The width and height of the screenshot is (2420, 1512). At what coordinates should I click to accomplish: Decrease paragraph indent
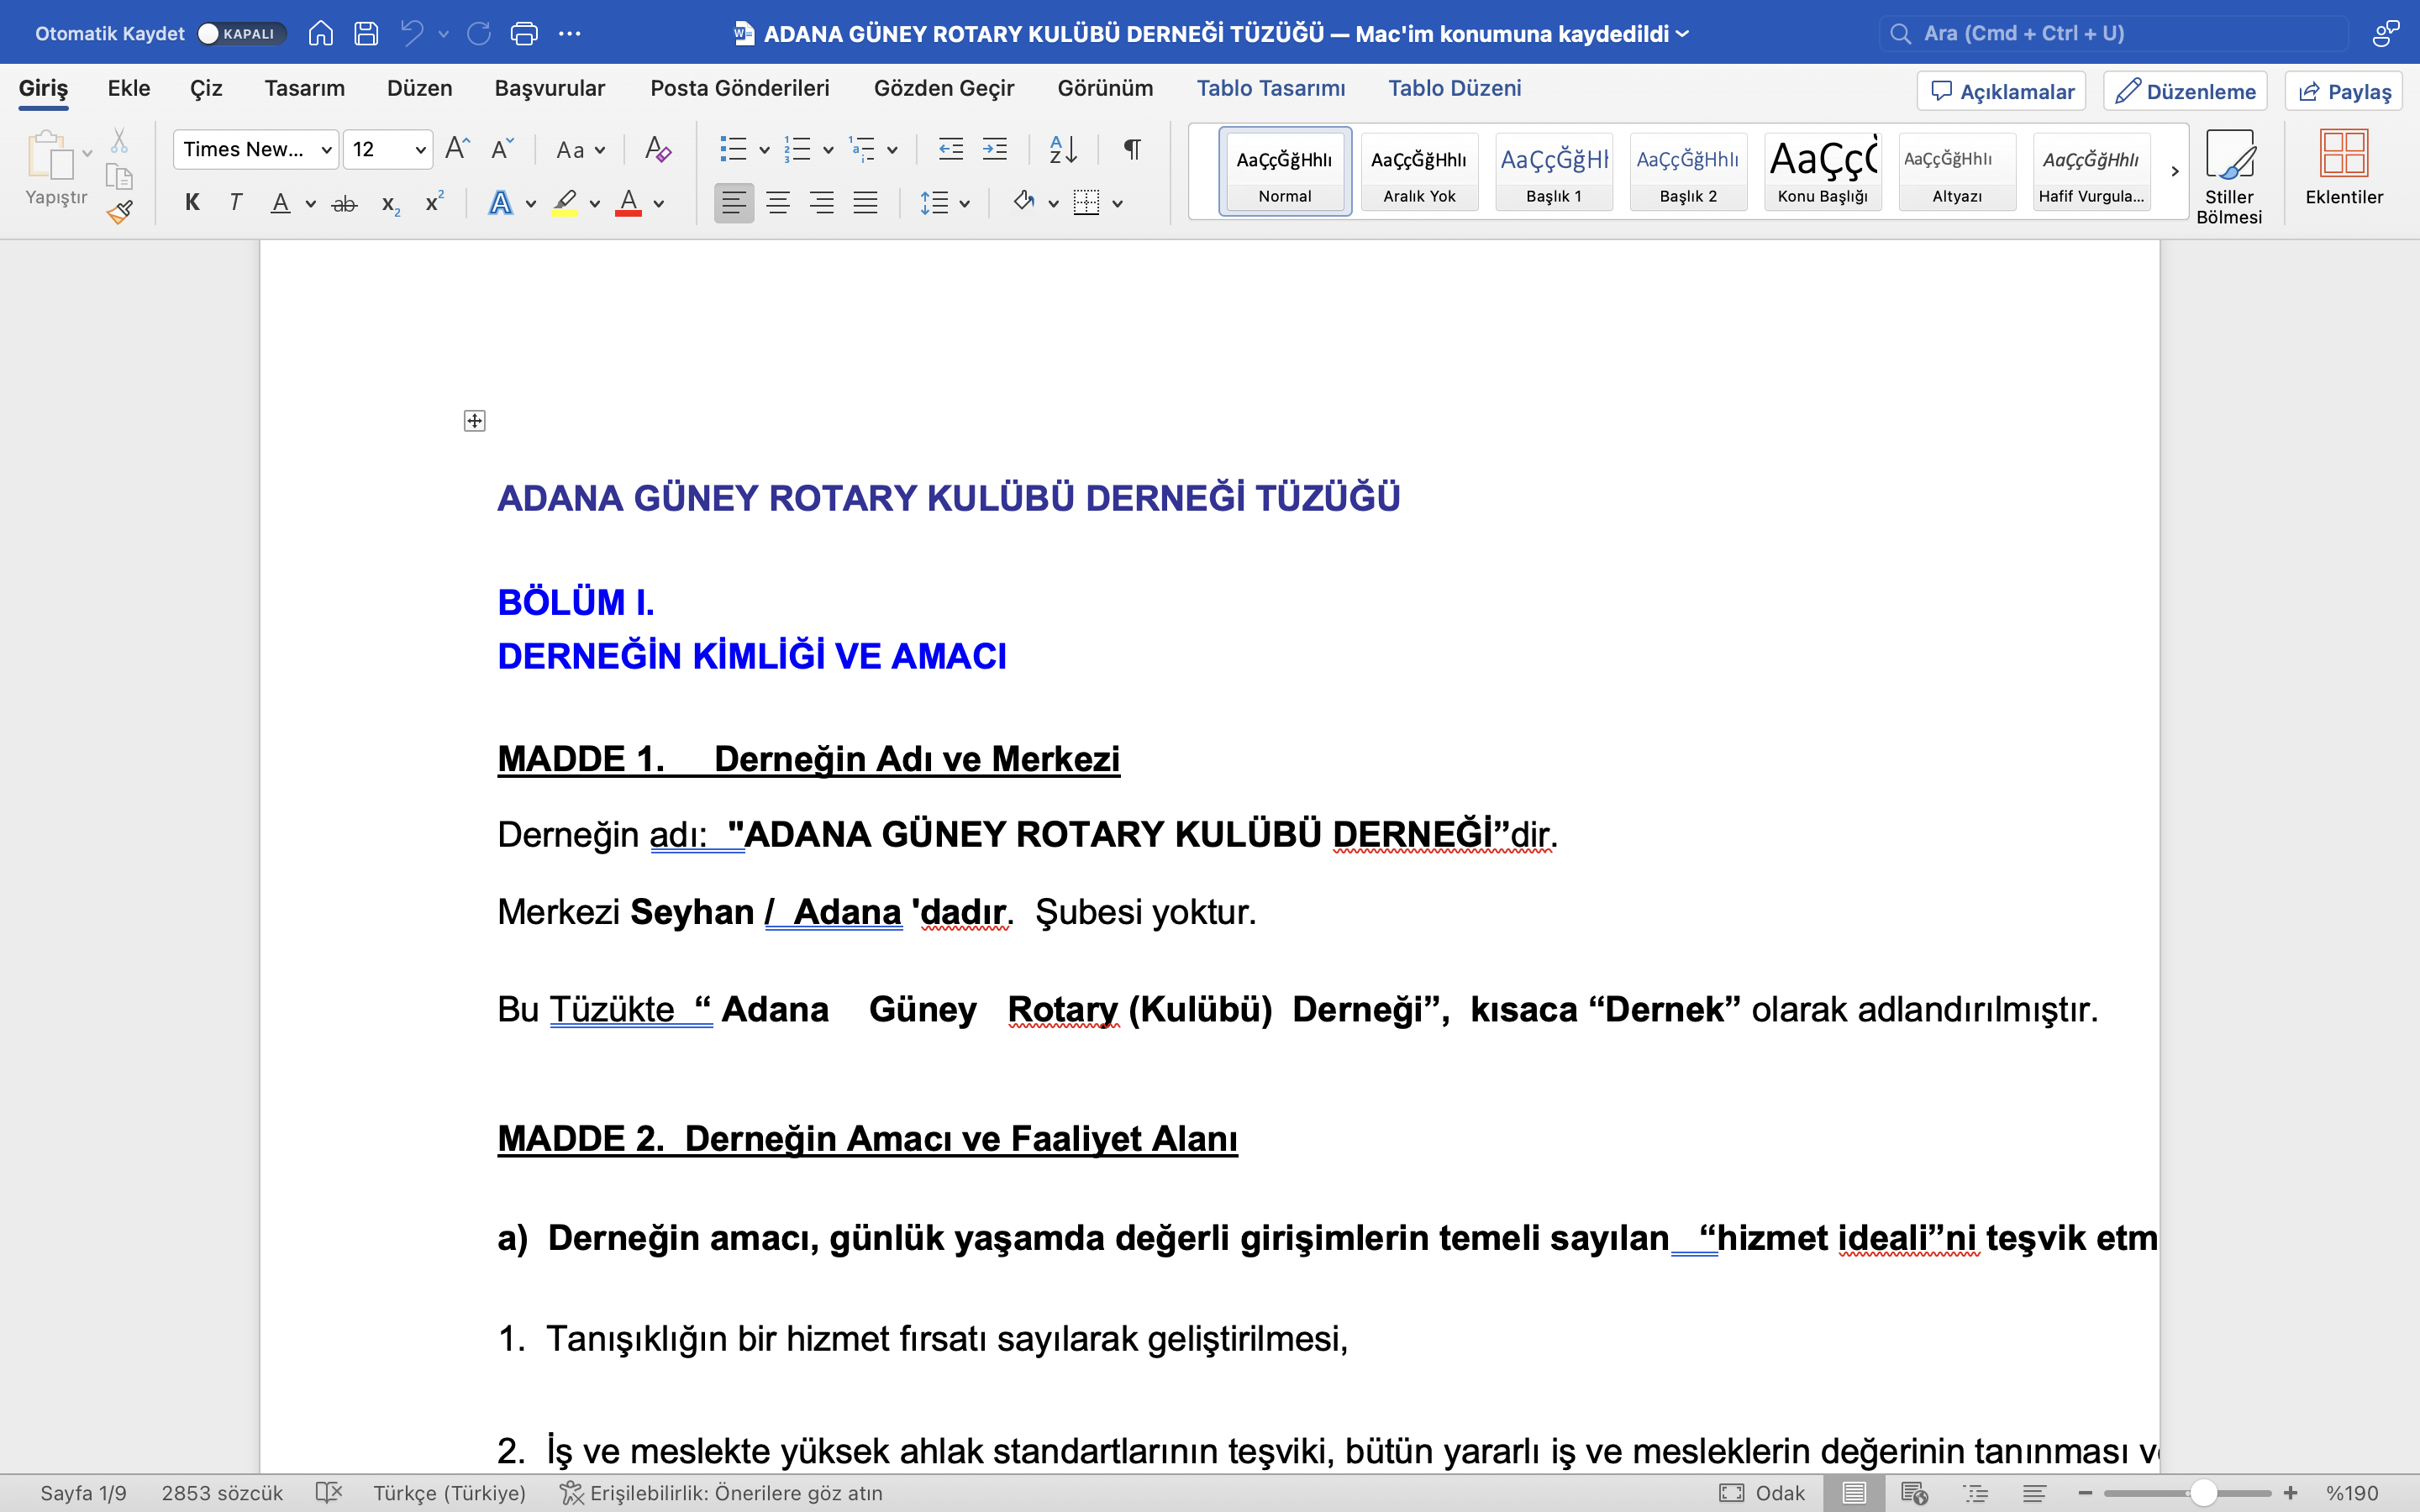(950, 149)
